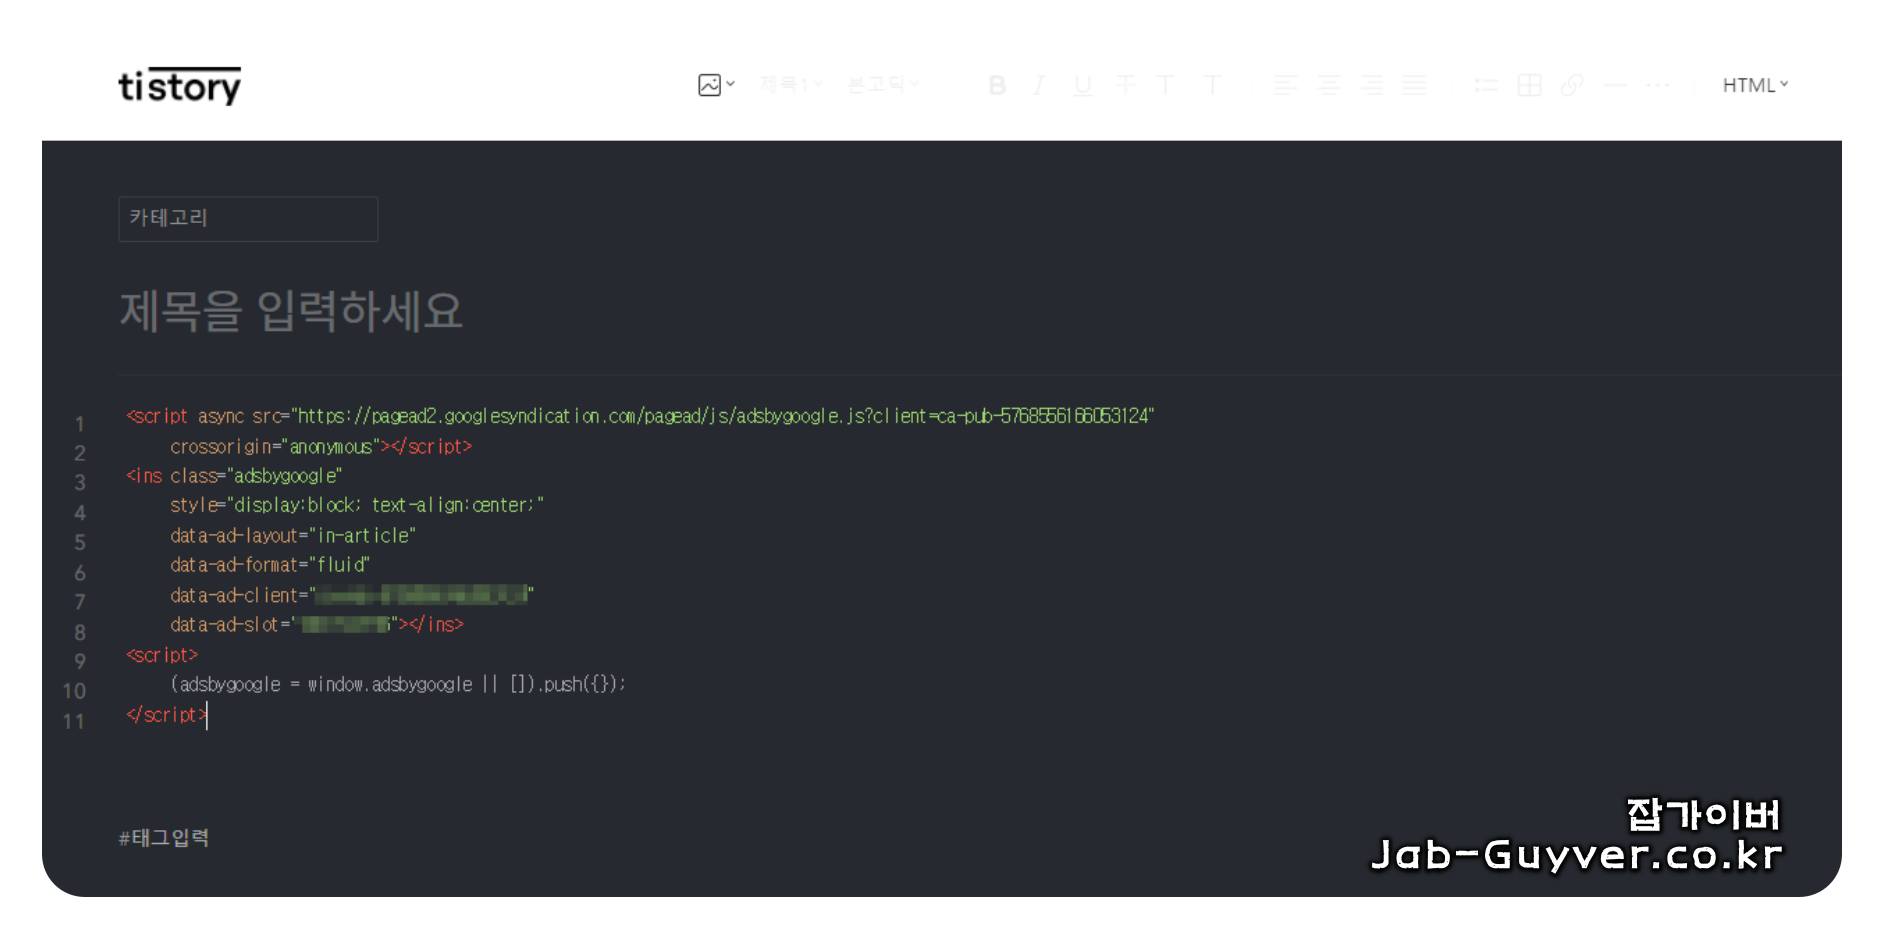Click the tistory logo
Viewport: 1884px width, 939px height.
(180, 86)
